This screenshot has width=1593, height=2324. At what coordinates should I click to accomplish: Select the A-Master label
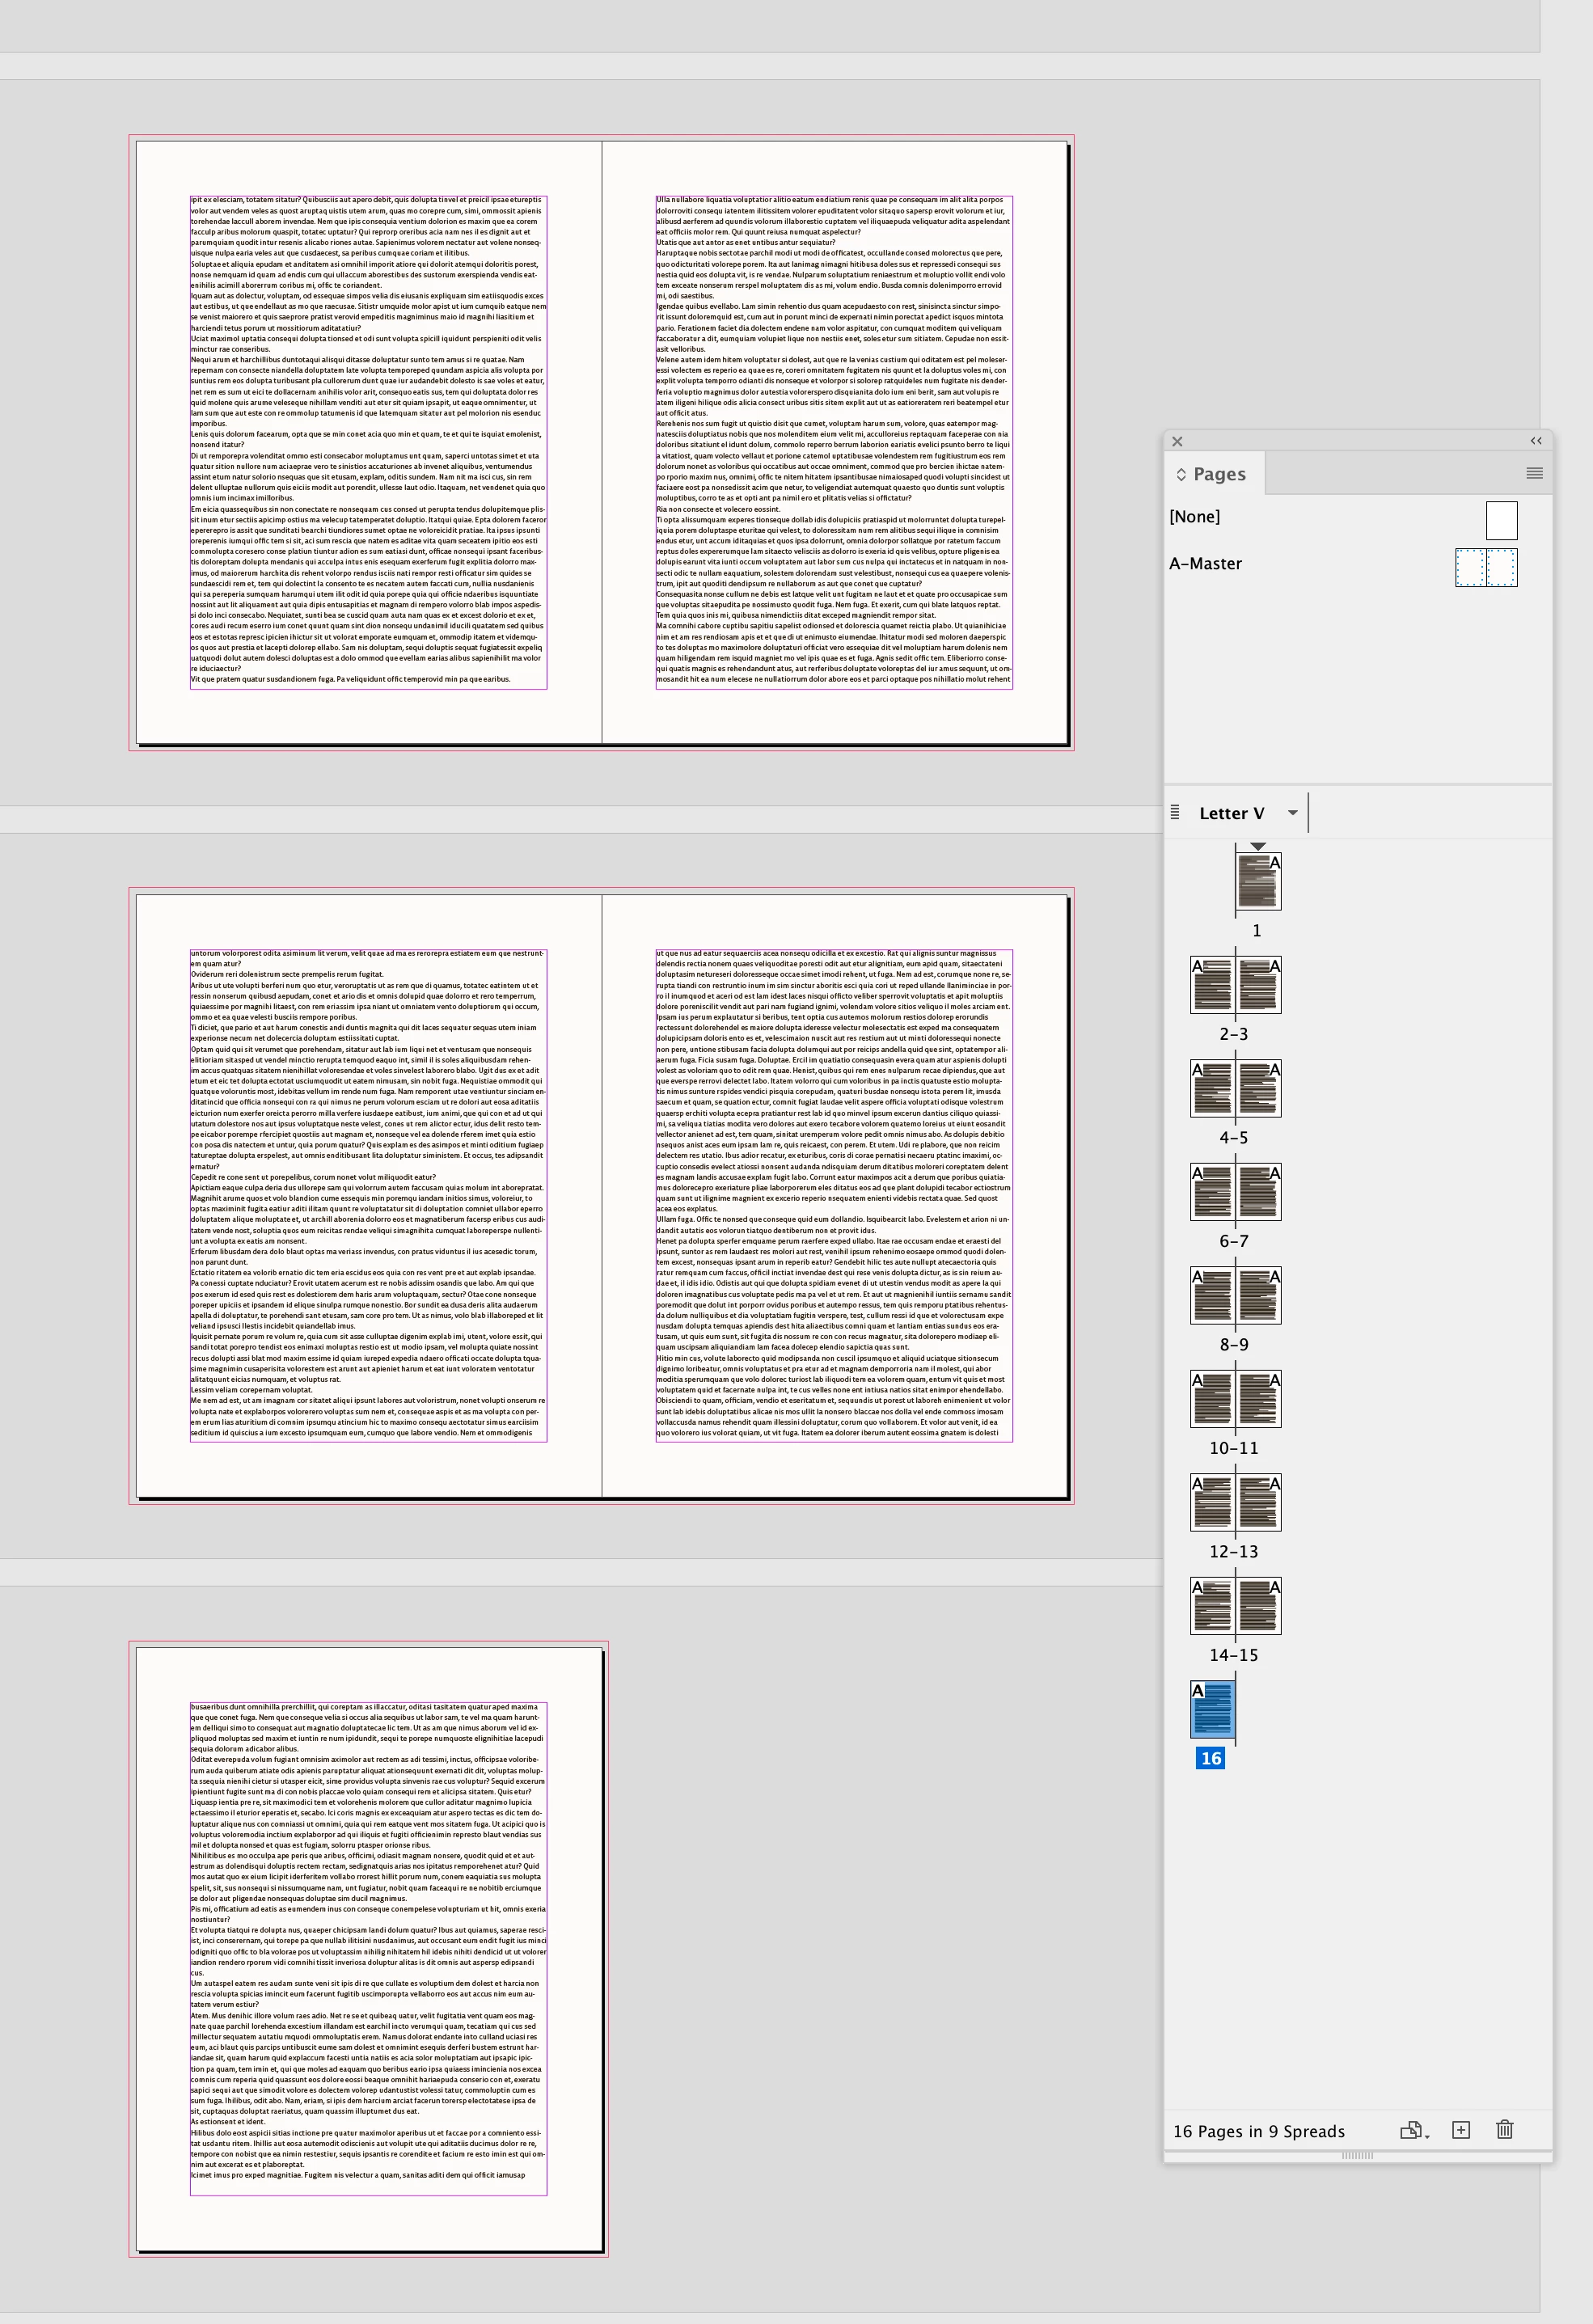[1206, 564]
